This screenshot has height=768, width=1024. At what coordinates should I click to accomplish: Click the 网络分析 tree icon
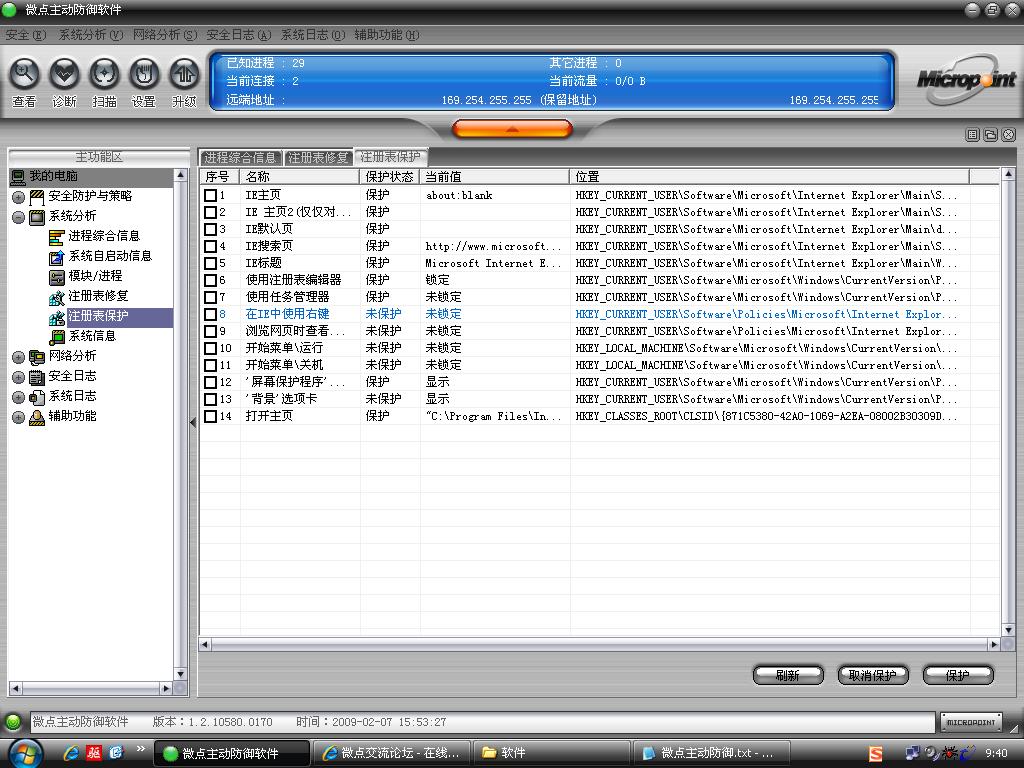point(37,357)
